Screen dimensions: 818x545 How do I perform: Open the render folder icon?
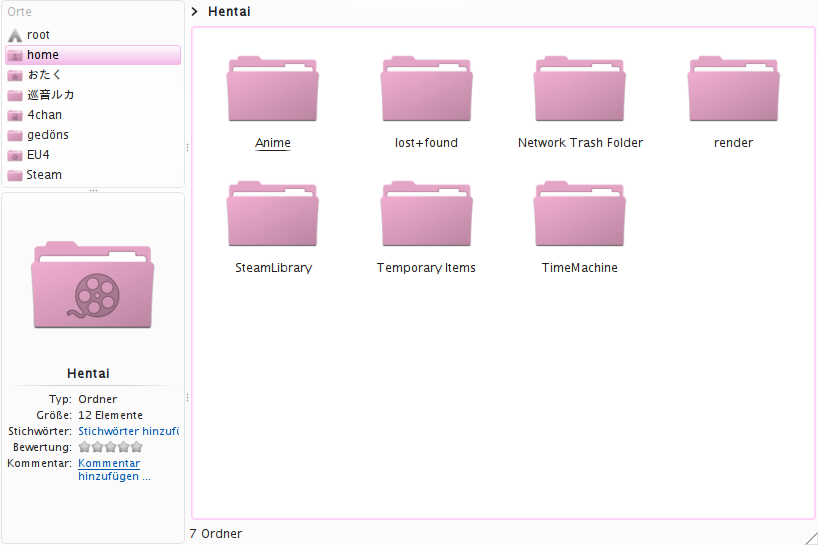pyautogui.click(x=733, y=89)
